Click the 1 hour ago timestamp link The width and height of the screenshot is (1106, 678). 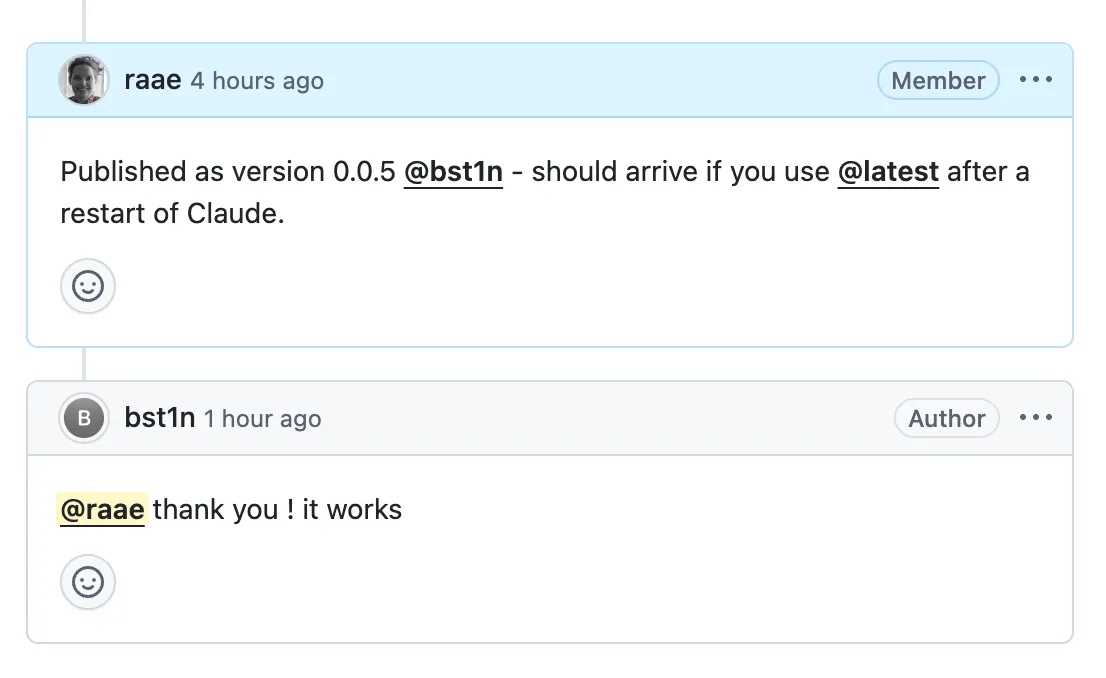[262, 419]
